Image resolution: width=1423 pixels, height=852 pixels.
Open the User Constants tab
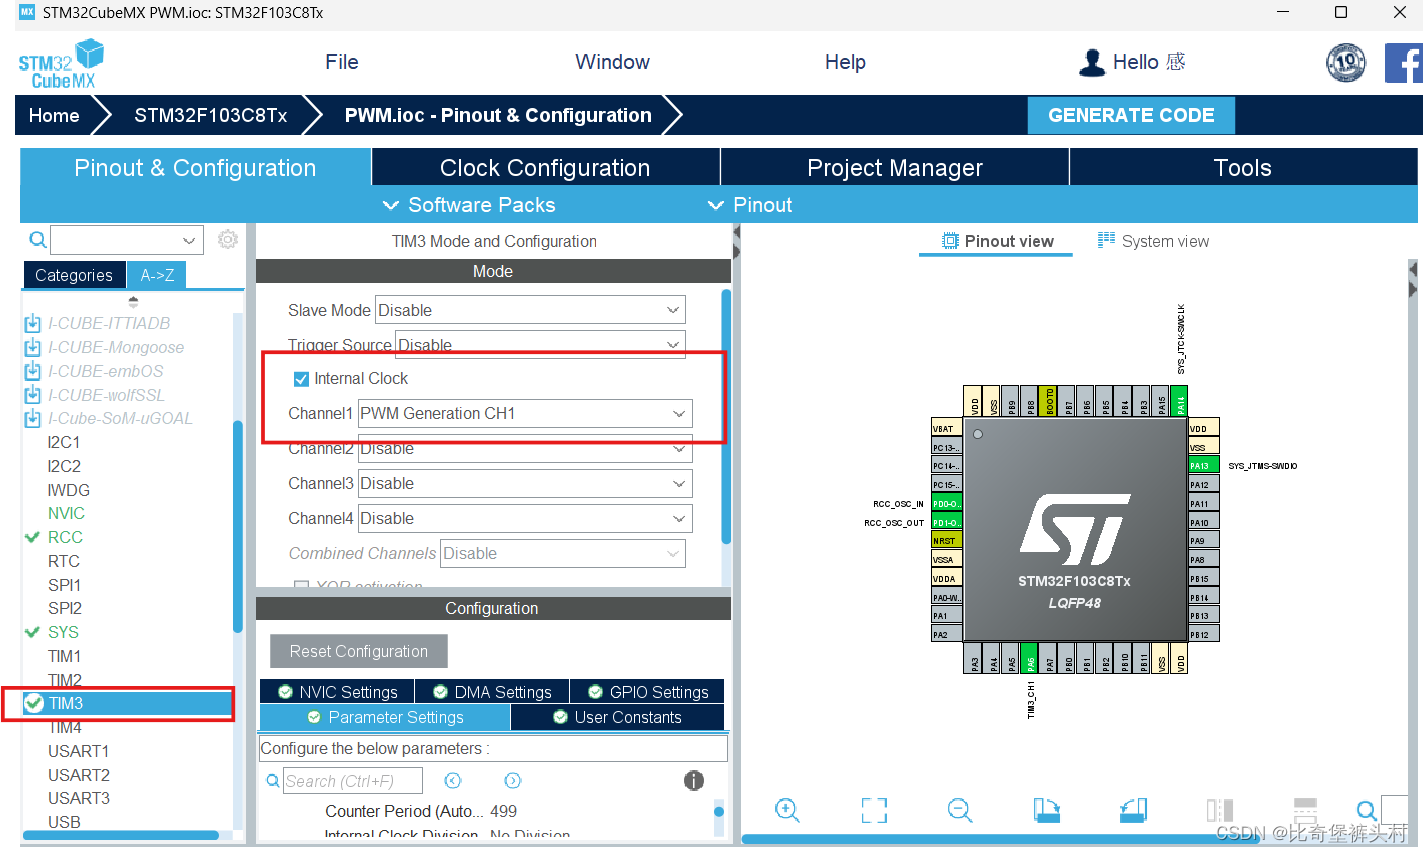617,717
